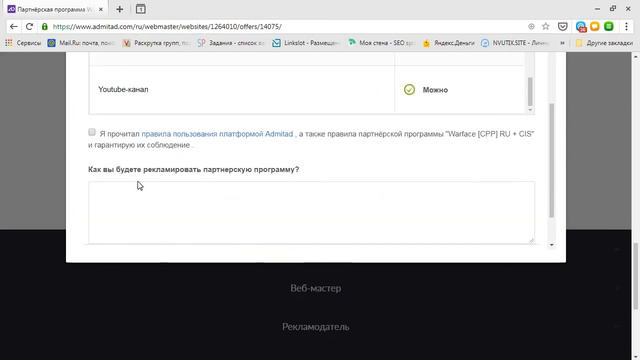Click the Можно status text
This screenshot has height=360, width=640.
pyautogui.click(x=435, y=90)
